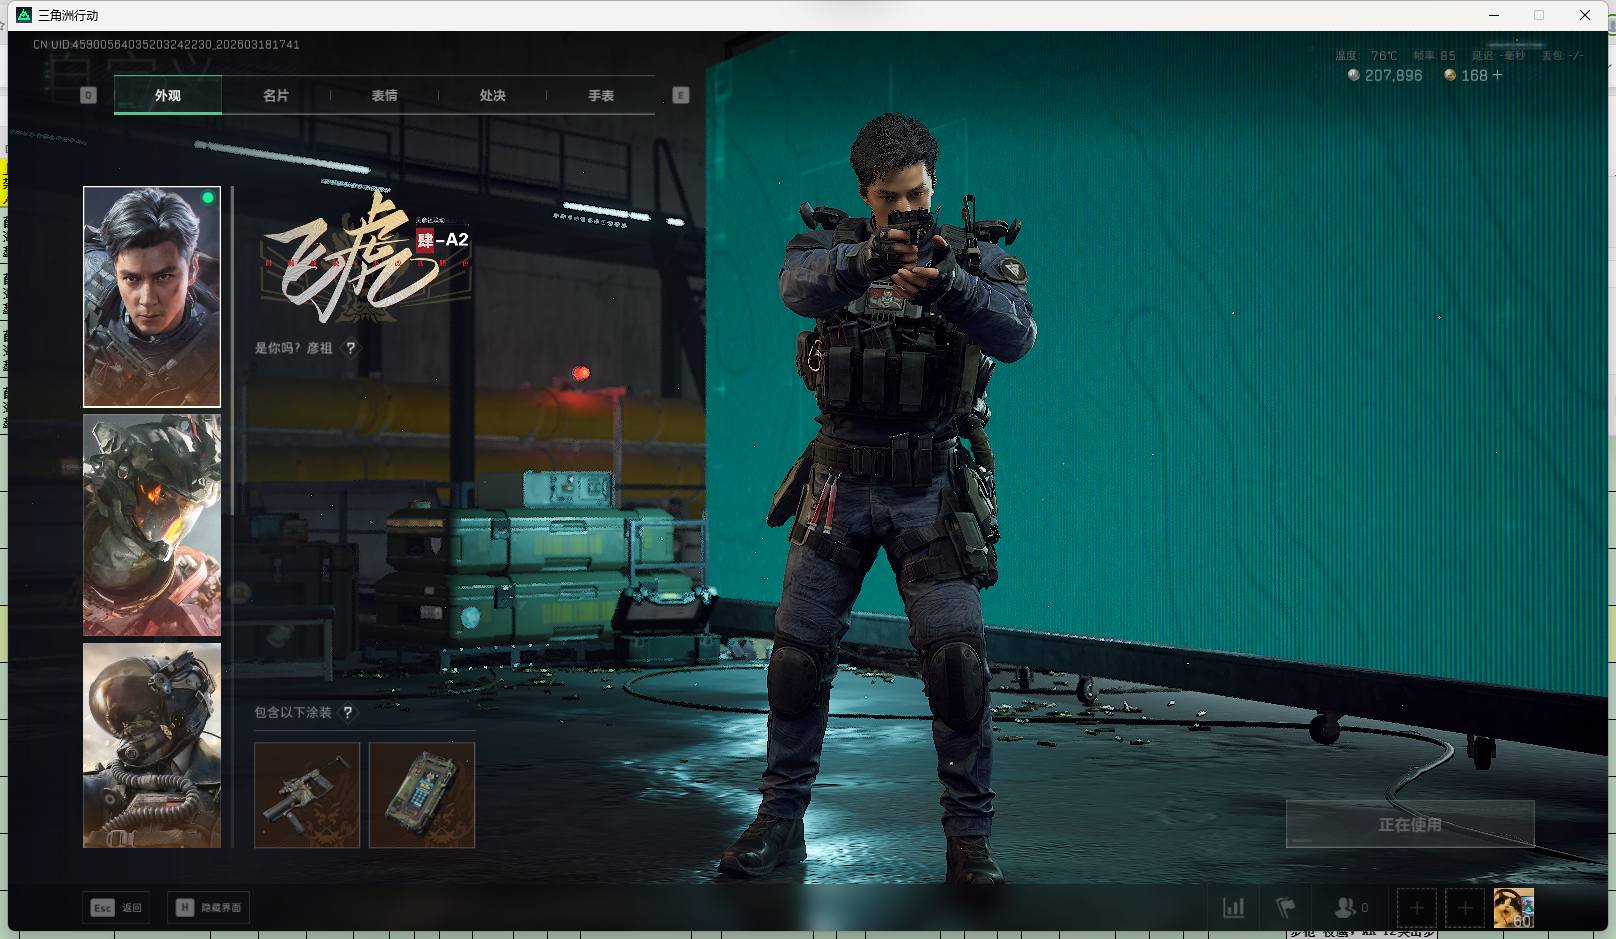1616x939 pixels.
Task: Click the H 隐藏界面 hide interface button
Action: click(x=209, y=907)
